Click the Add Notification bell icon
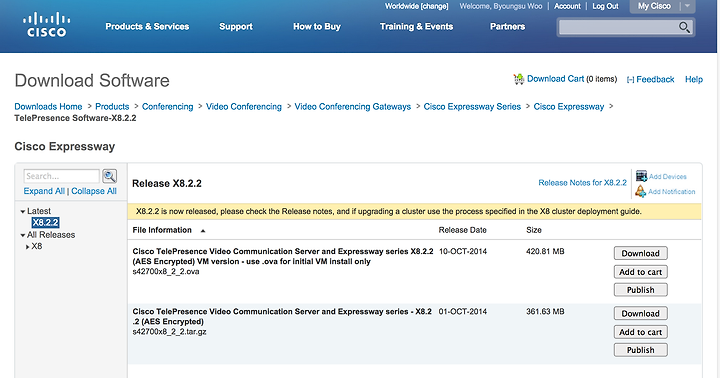The width and height of the screenshot is (720, 378). point(640,191)
